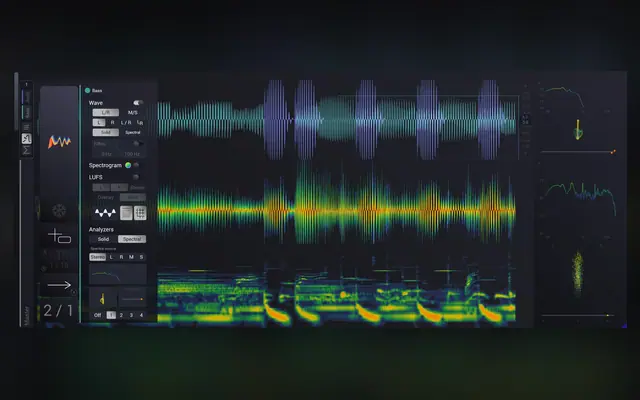640x400 pixels.
Task: Select the highlighted routing icon in sidebar
Action: (26, 139)
